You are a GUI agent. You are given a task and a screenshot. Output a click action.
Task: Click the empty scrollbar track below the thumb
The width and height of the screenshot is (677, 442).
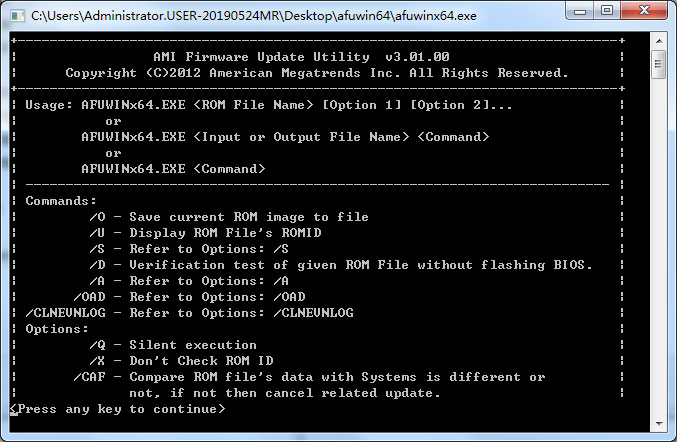[658, 250]
